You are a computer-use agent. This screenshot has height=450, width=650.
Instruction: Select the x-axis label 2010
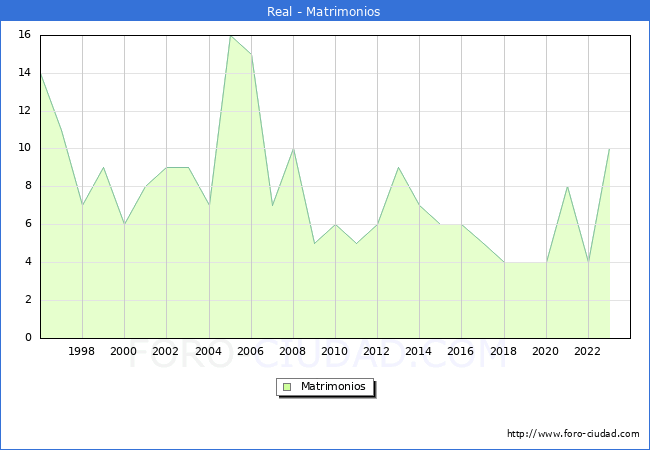(334, 351)
